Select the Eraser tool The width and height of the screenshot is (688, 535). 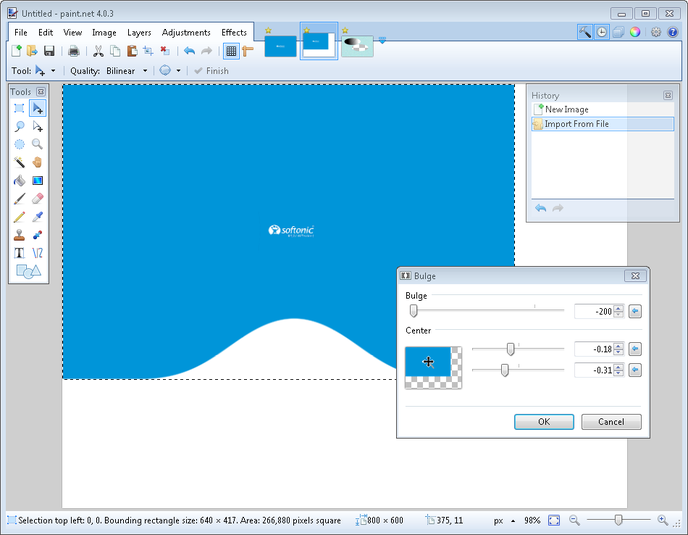click(37, 198)
